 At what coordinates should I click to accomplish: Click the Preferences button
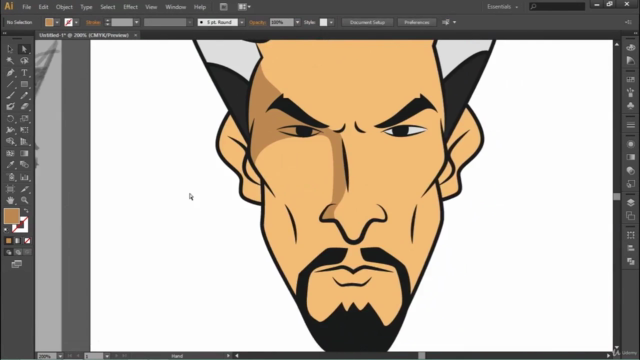pos(417,22)
